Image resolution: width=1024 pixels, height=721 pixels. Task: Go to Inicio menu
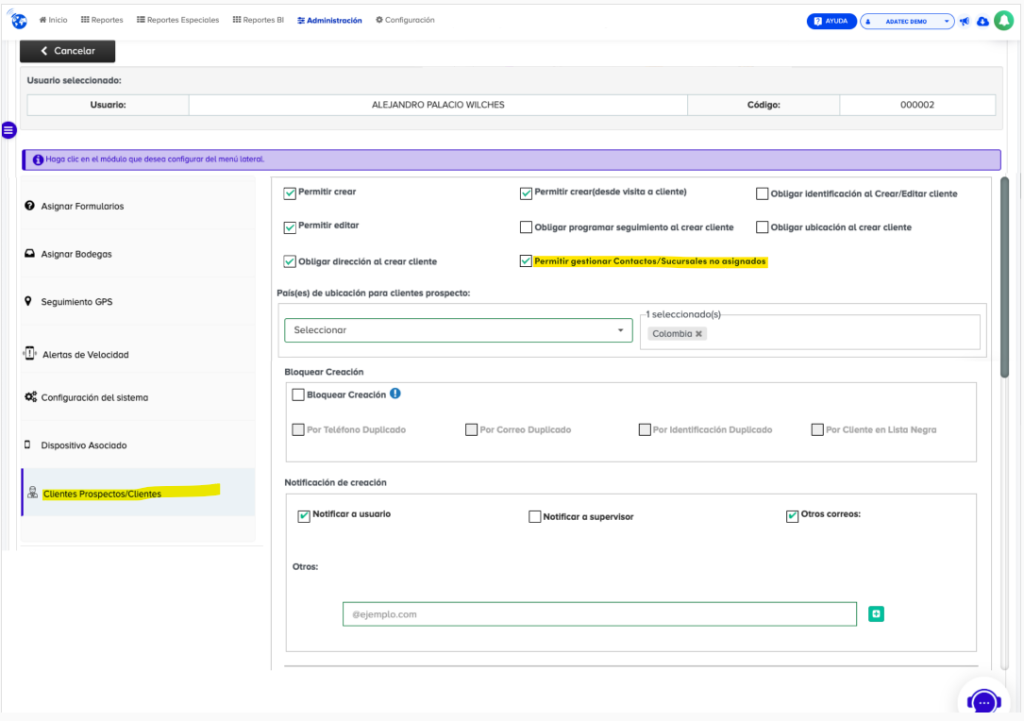54,20
